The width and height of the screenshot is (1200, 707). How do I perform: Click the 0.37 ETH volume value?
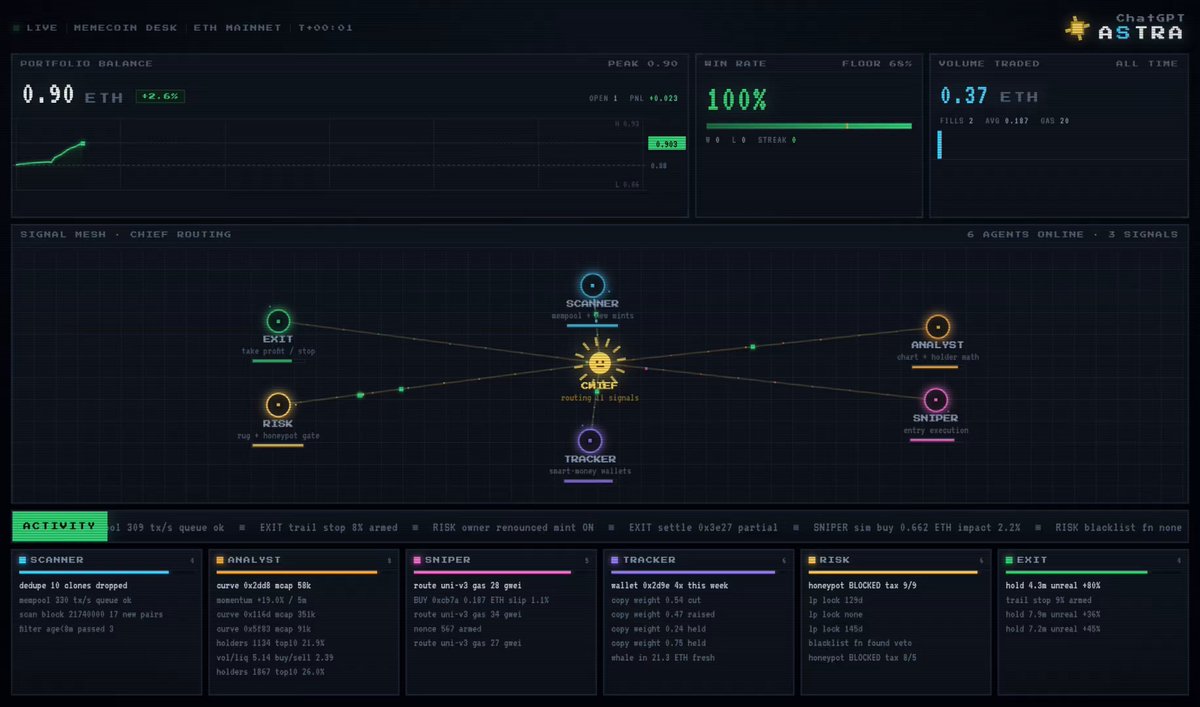coord(989,96)
